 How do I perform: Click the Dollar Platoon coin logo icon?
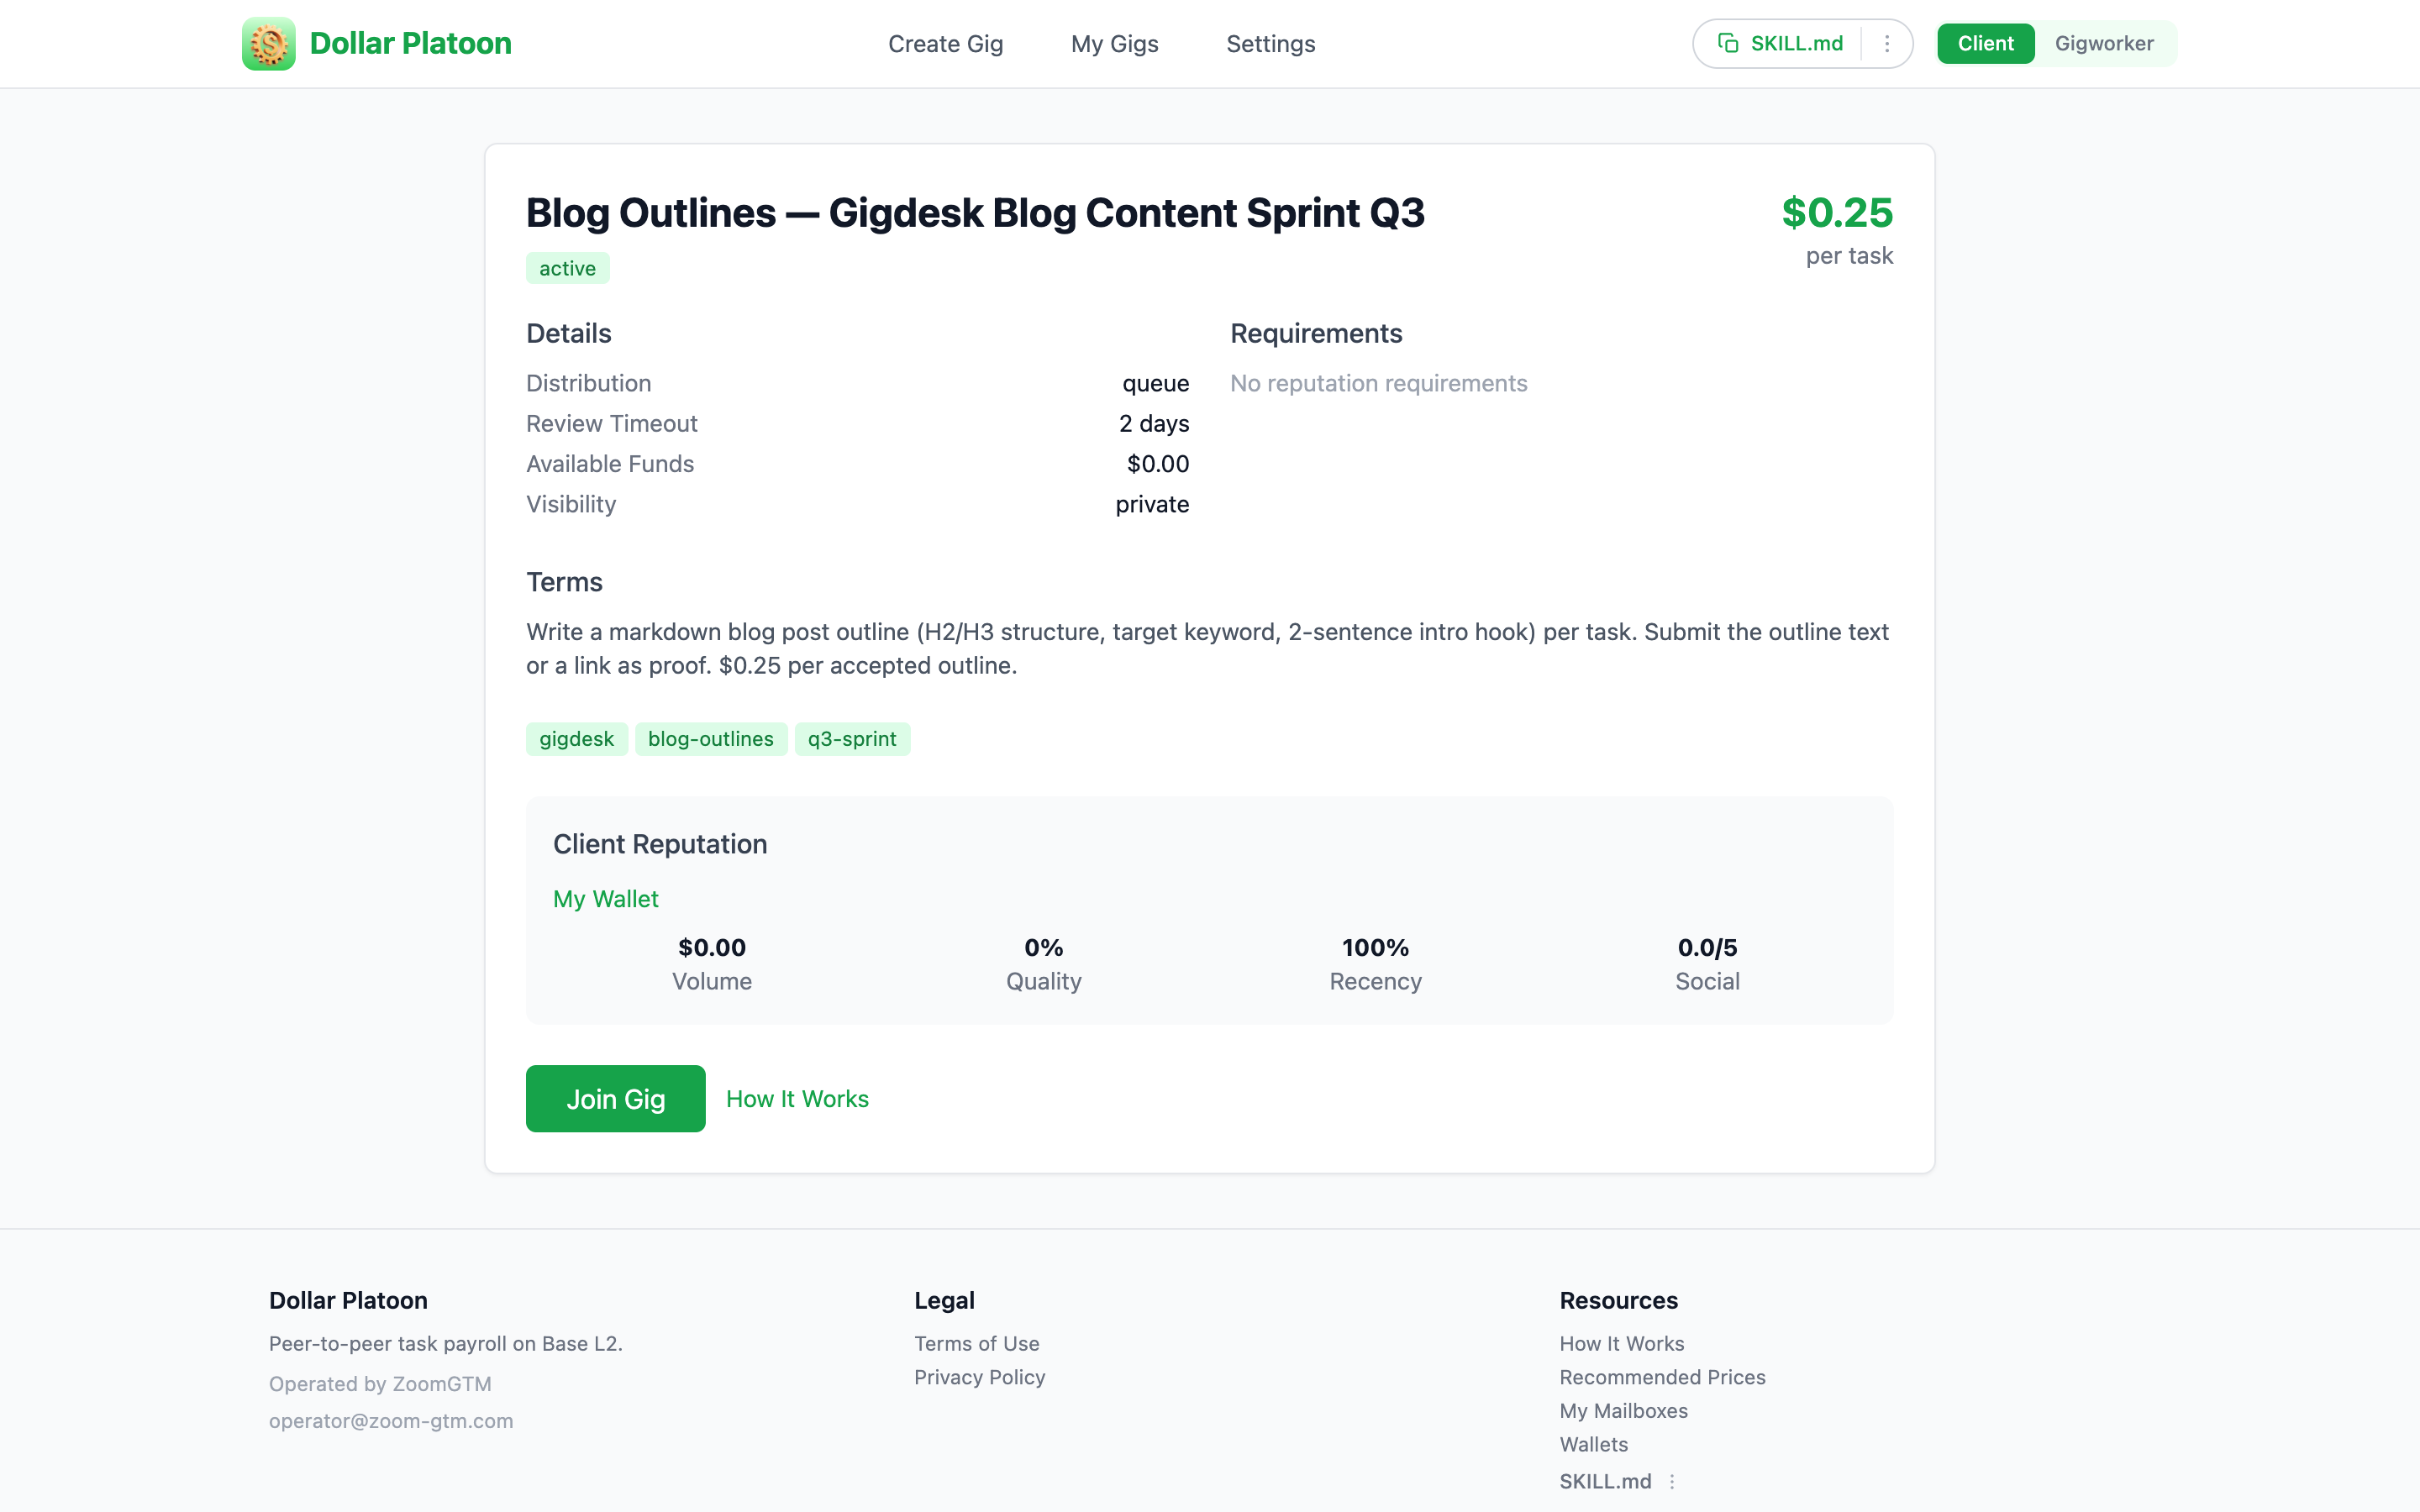tap(268, 44)
